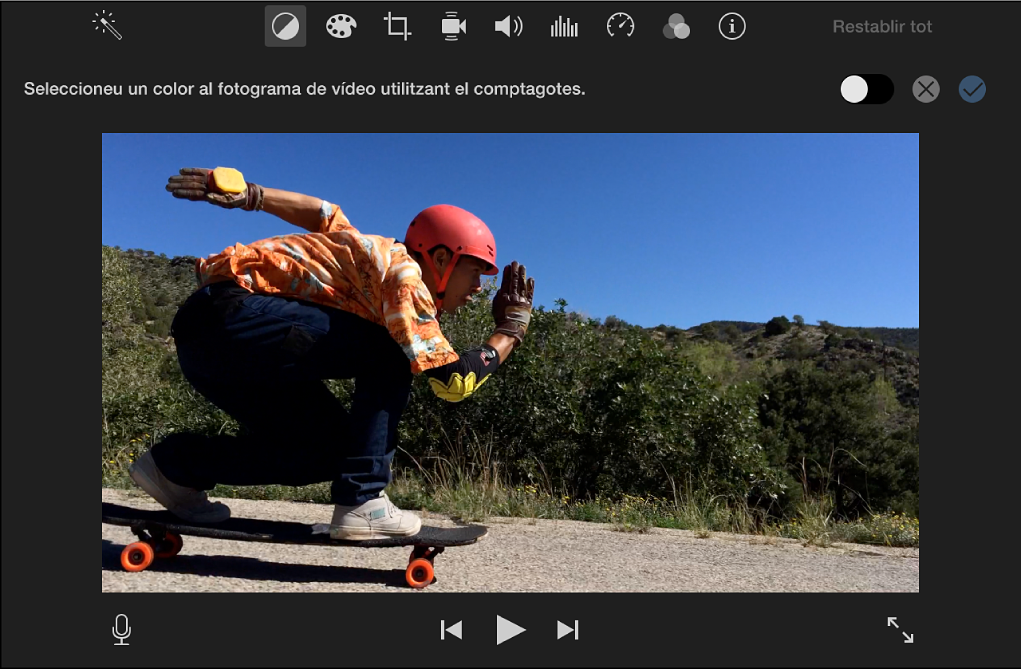Cancel using the gray X button
Viewport: 1021px width, 670px height.
(x=925, y=89)
